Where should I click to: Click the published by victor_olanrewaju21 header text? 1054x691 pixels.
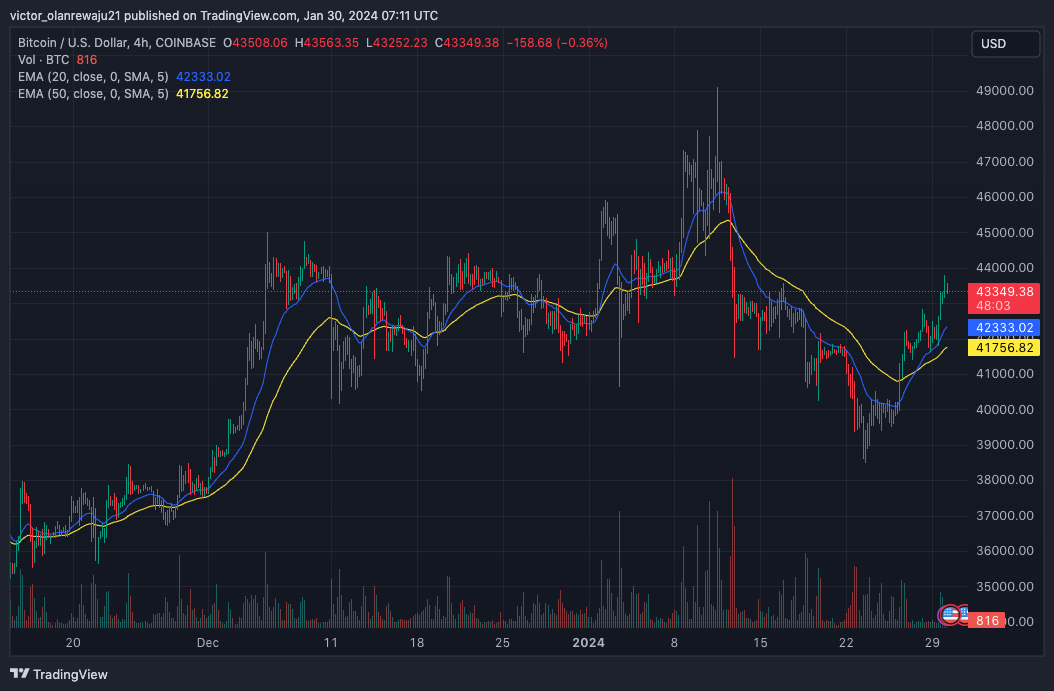pos(224,15)
